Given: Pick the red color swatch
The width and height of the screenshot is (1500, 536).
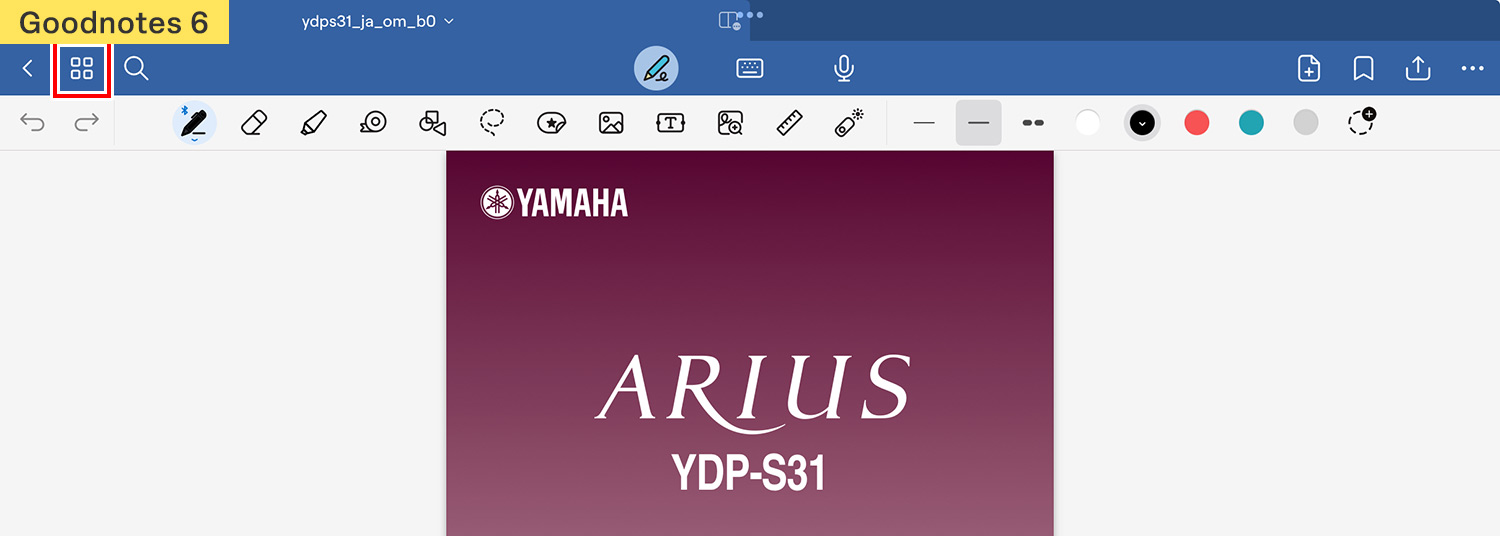Looking at the screenshot, I should (1197, 123).
